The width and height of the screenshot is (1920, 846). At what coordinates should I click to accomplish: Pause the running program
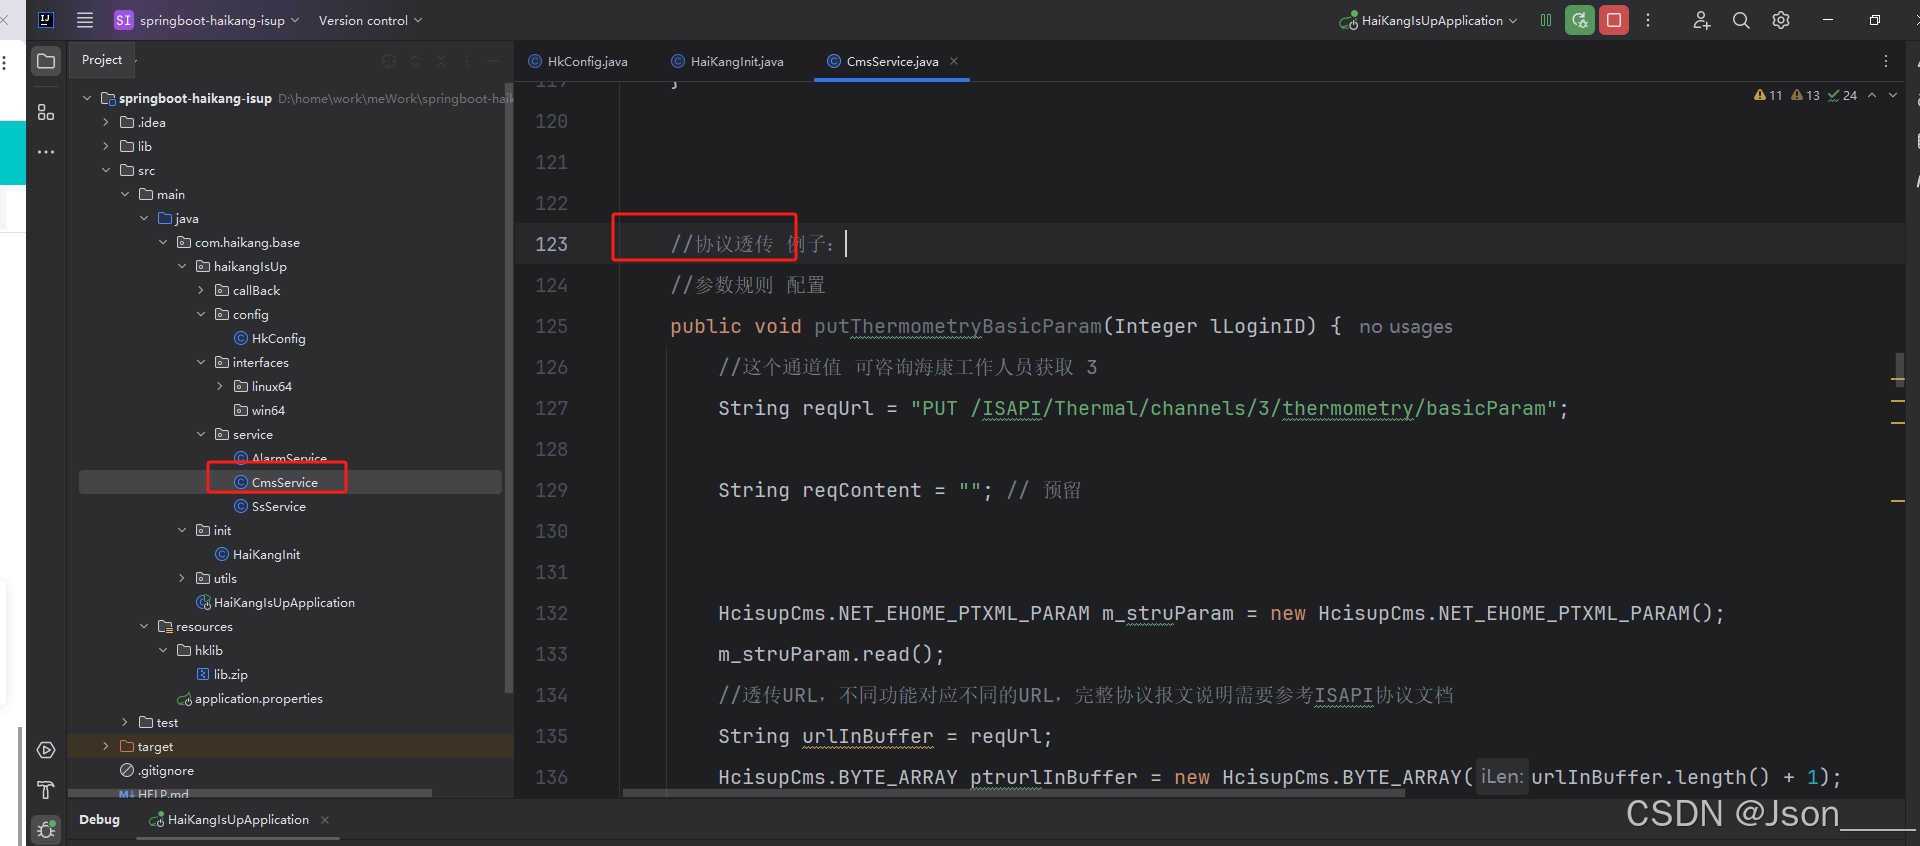1546,20
